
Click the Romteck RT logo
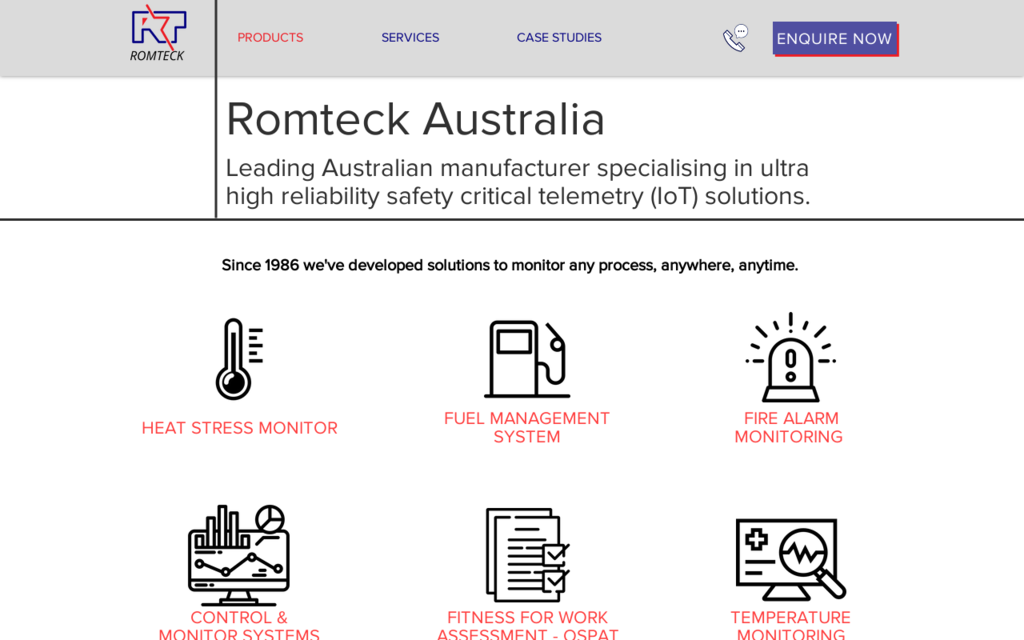(156, 28)
